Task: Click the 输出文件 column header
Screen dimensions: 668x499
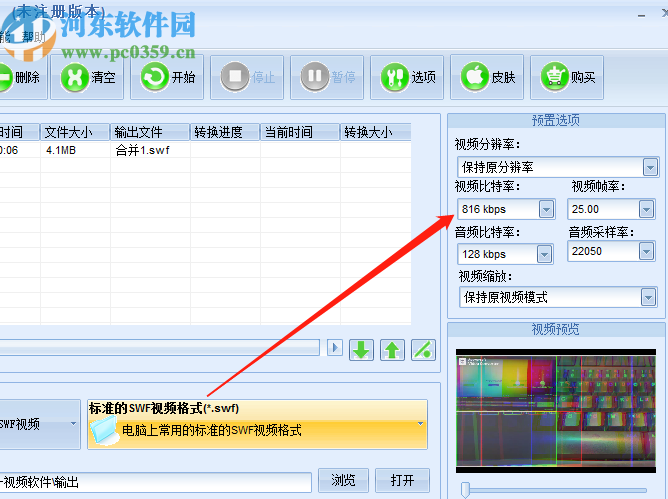Action: pos(150,132)
